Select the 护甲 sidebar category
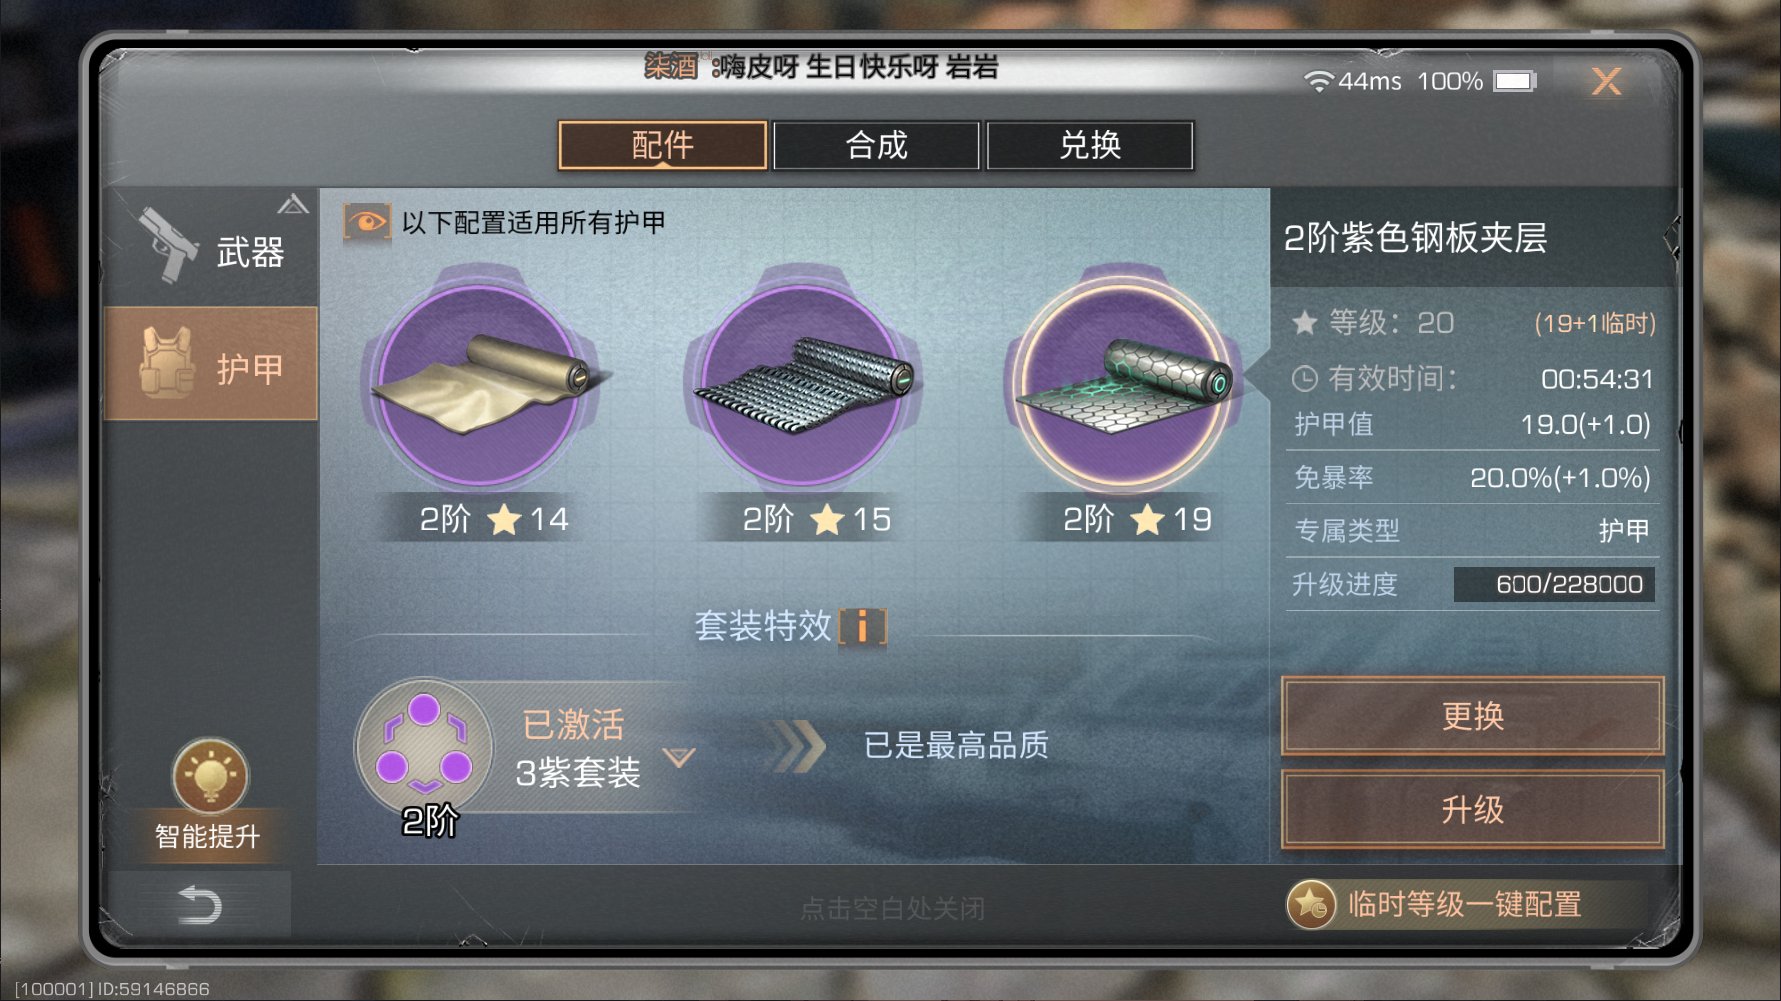Image resolution: width=1781 pixels, height=1001 pixels. coord(211,364)
